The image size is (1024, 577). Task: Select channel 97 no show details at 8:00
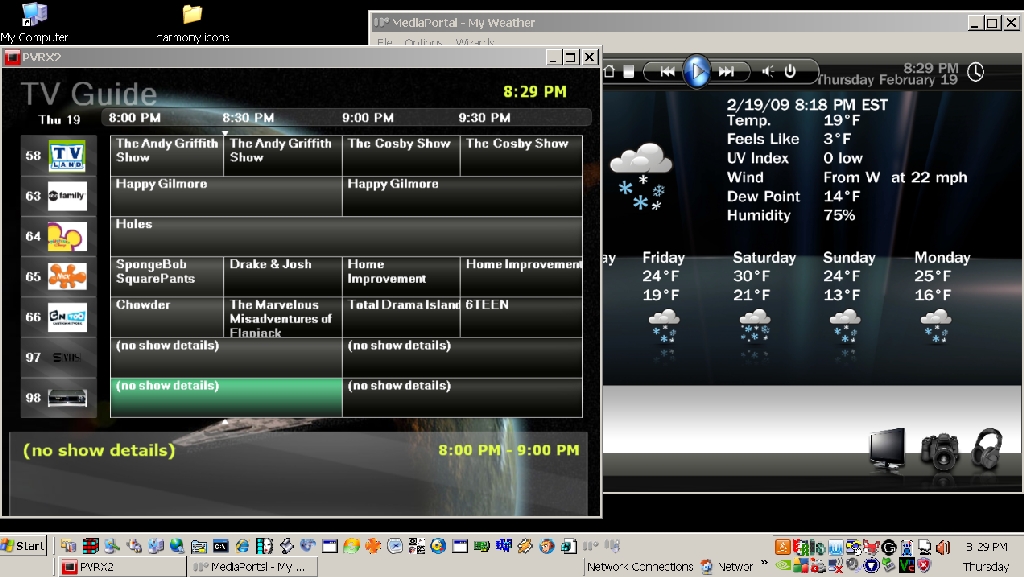(226, 358)
